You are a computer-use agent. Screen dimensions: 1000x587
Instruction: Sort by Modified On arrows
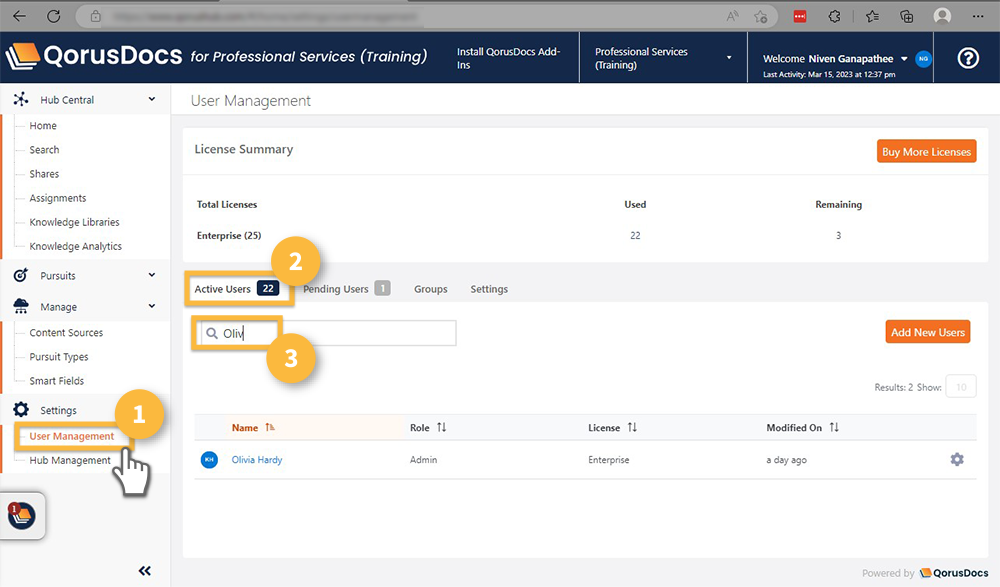point(834,427)
